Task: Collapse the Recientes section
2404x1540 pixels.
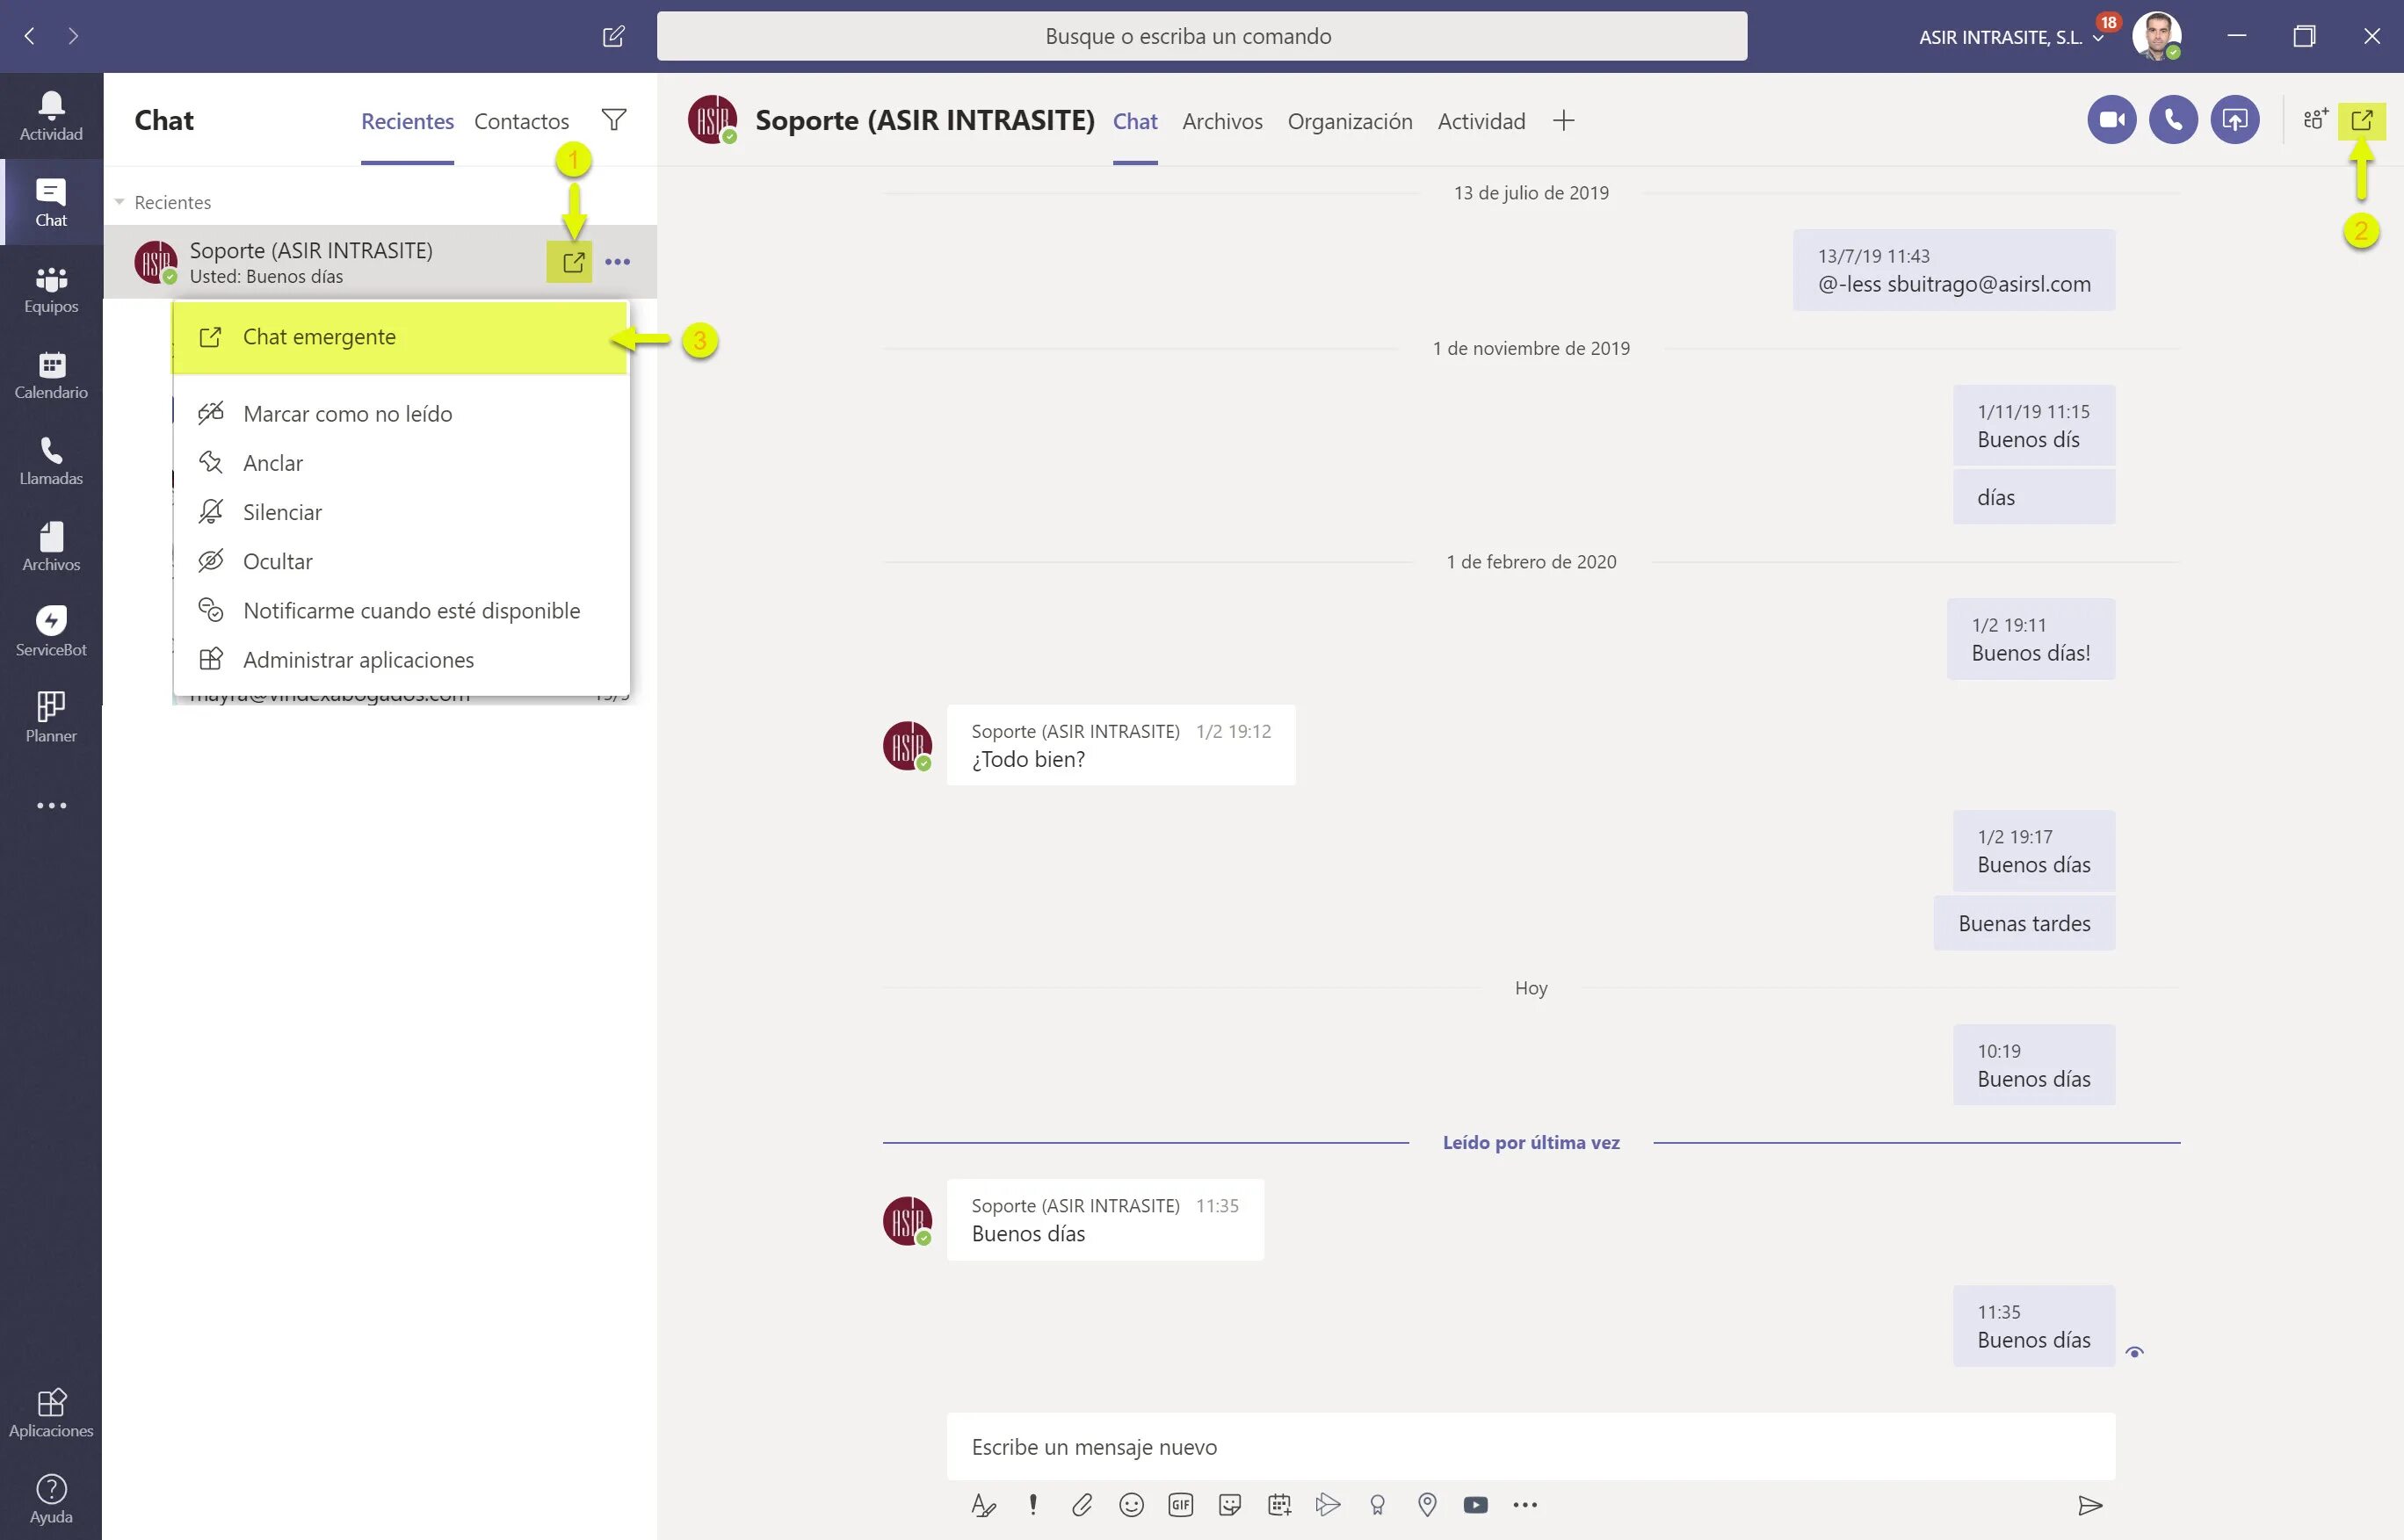Action: [119, 202]
